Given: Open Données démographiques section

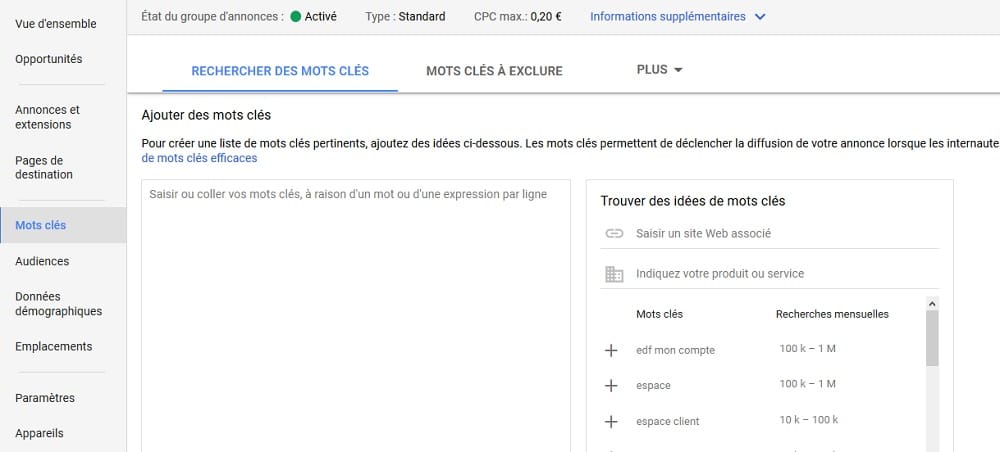Looking at the screenshot, I should pos(59,304).
